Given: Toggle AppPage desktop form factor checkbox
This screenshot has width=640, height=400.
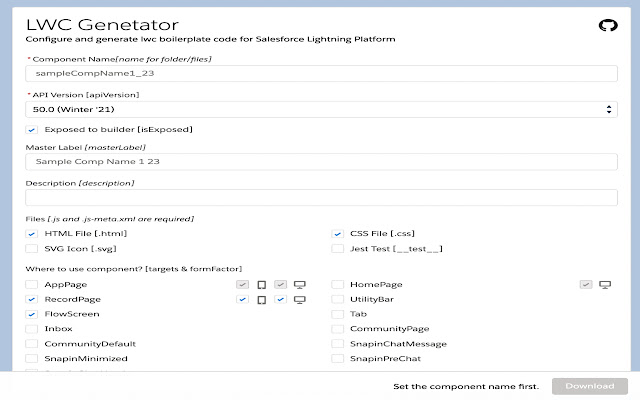Looking at the screenshot, I should (280, 284).
